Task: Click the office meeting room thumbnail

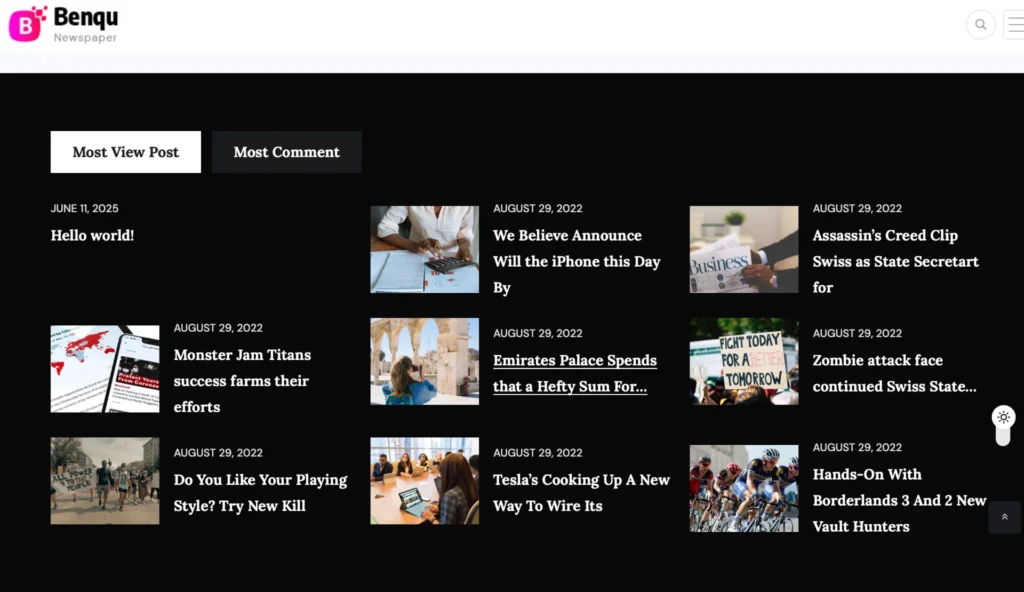Action: (x=424, y=480)
